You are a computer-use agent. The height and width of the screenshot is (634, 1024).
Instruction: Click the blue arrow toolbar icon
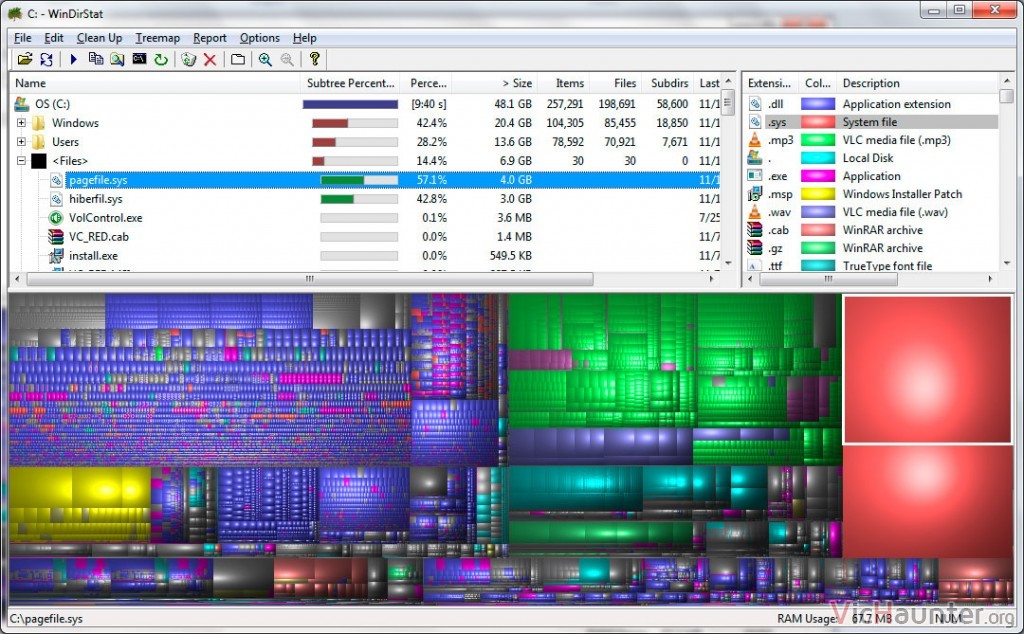pyautogui.click(x=73, y=59)
